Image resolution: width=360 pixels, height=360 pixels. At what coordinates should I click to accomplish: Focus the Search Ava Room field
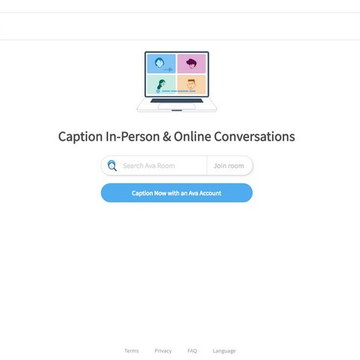click(x=154, y=166)
